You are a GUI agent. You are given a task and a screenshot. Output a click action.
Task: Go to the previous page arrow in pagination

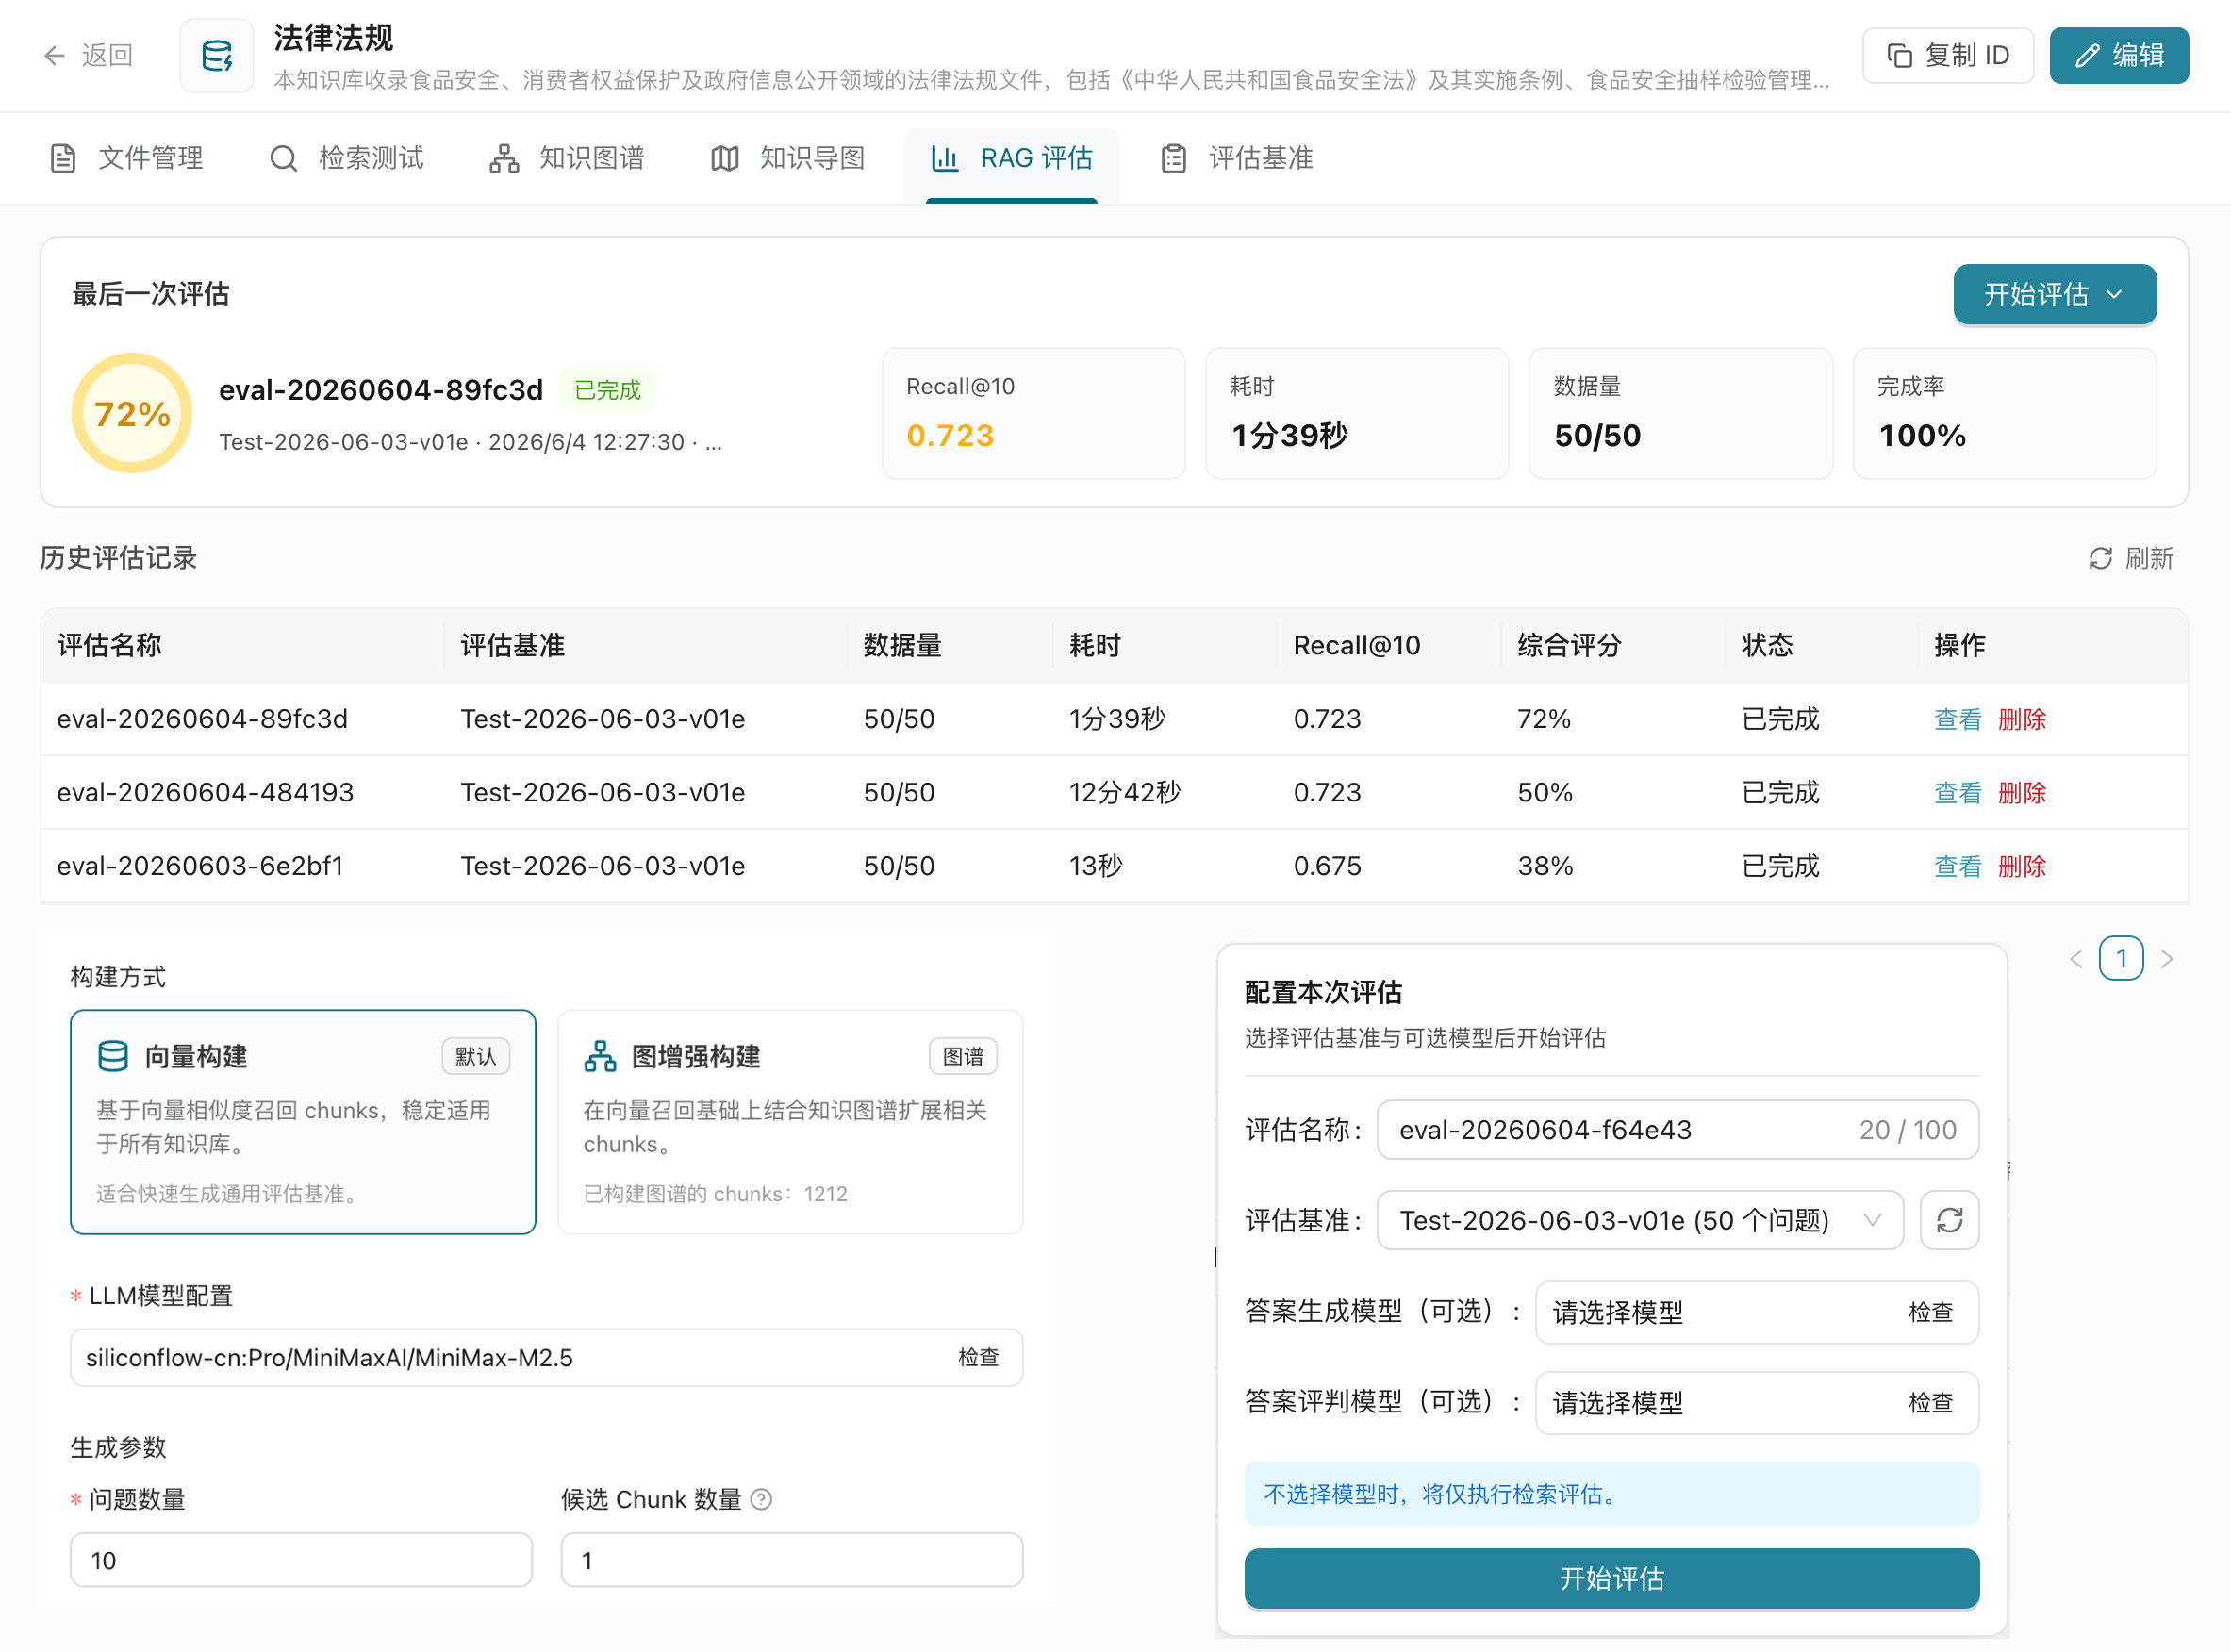click(x=2075, y=959)
